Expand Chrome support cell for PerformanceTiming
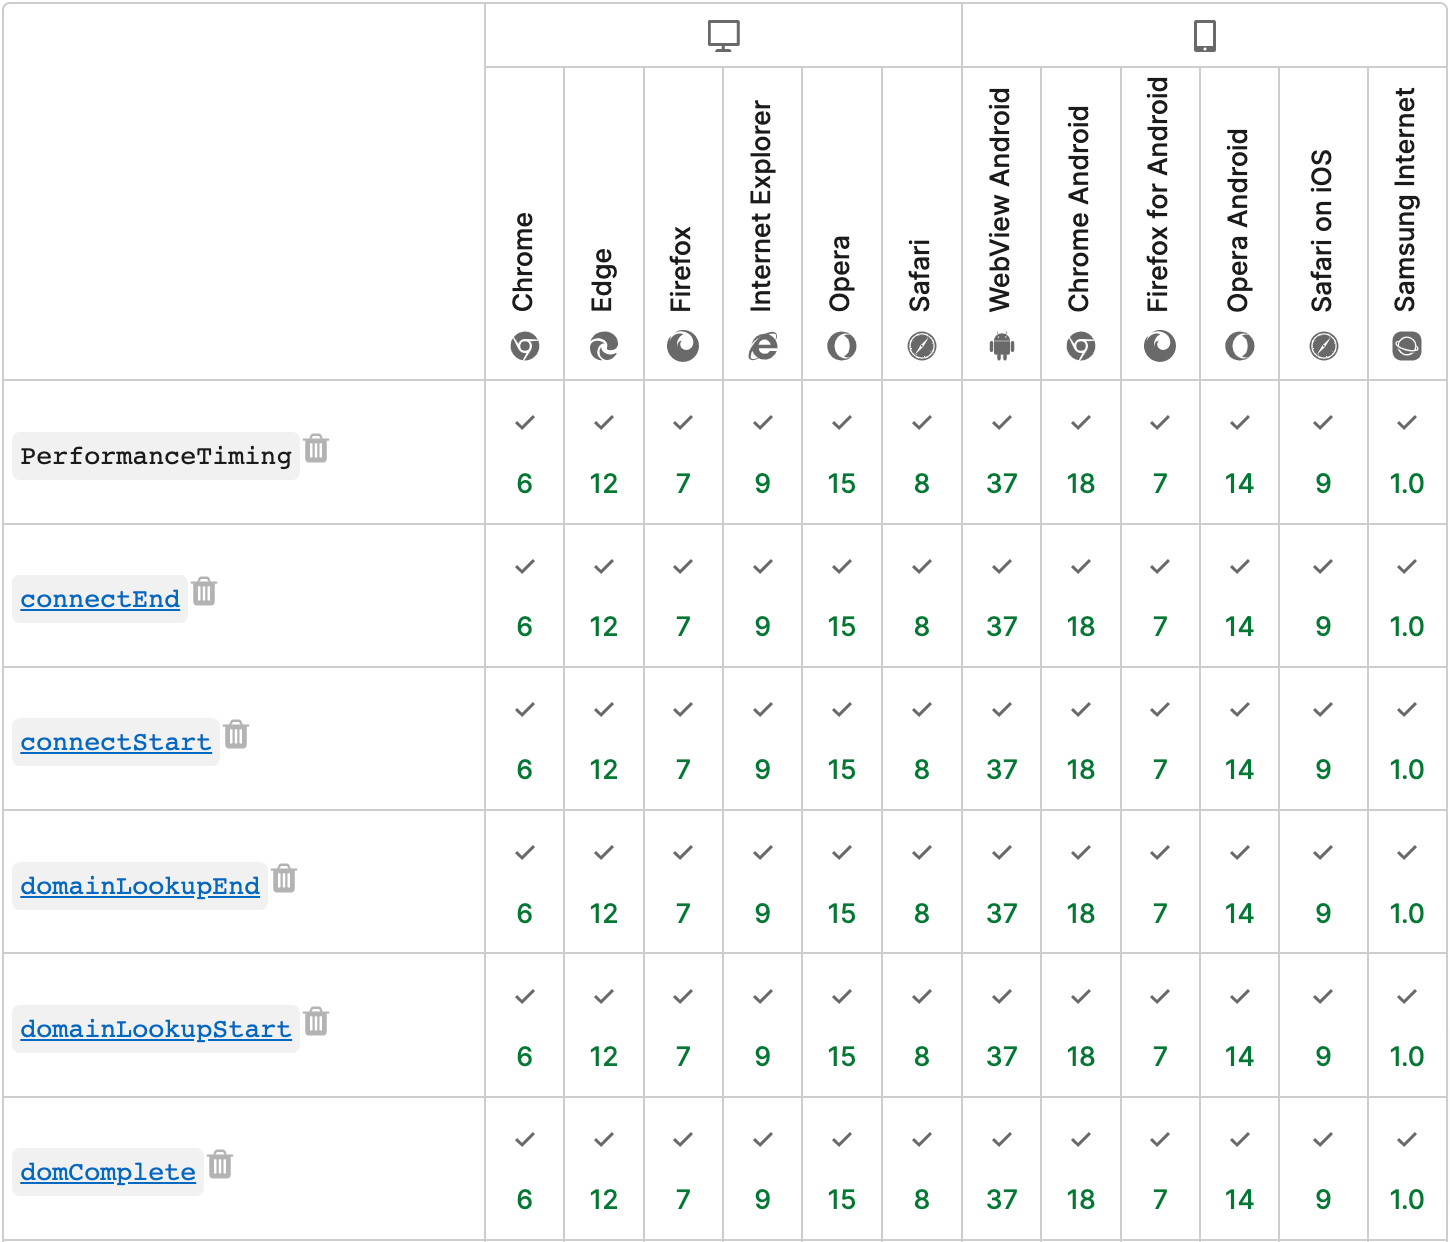The image size is (1450, 1242). click(x=524, y=452)
